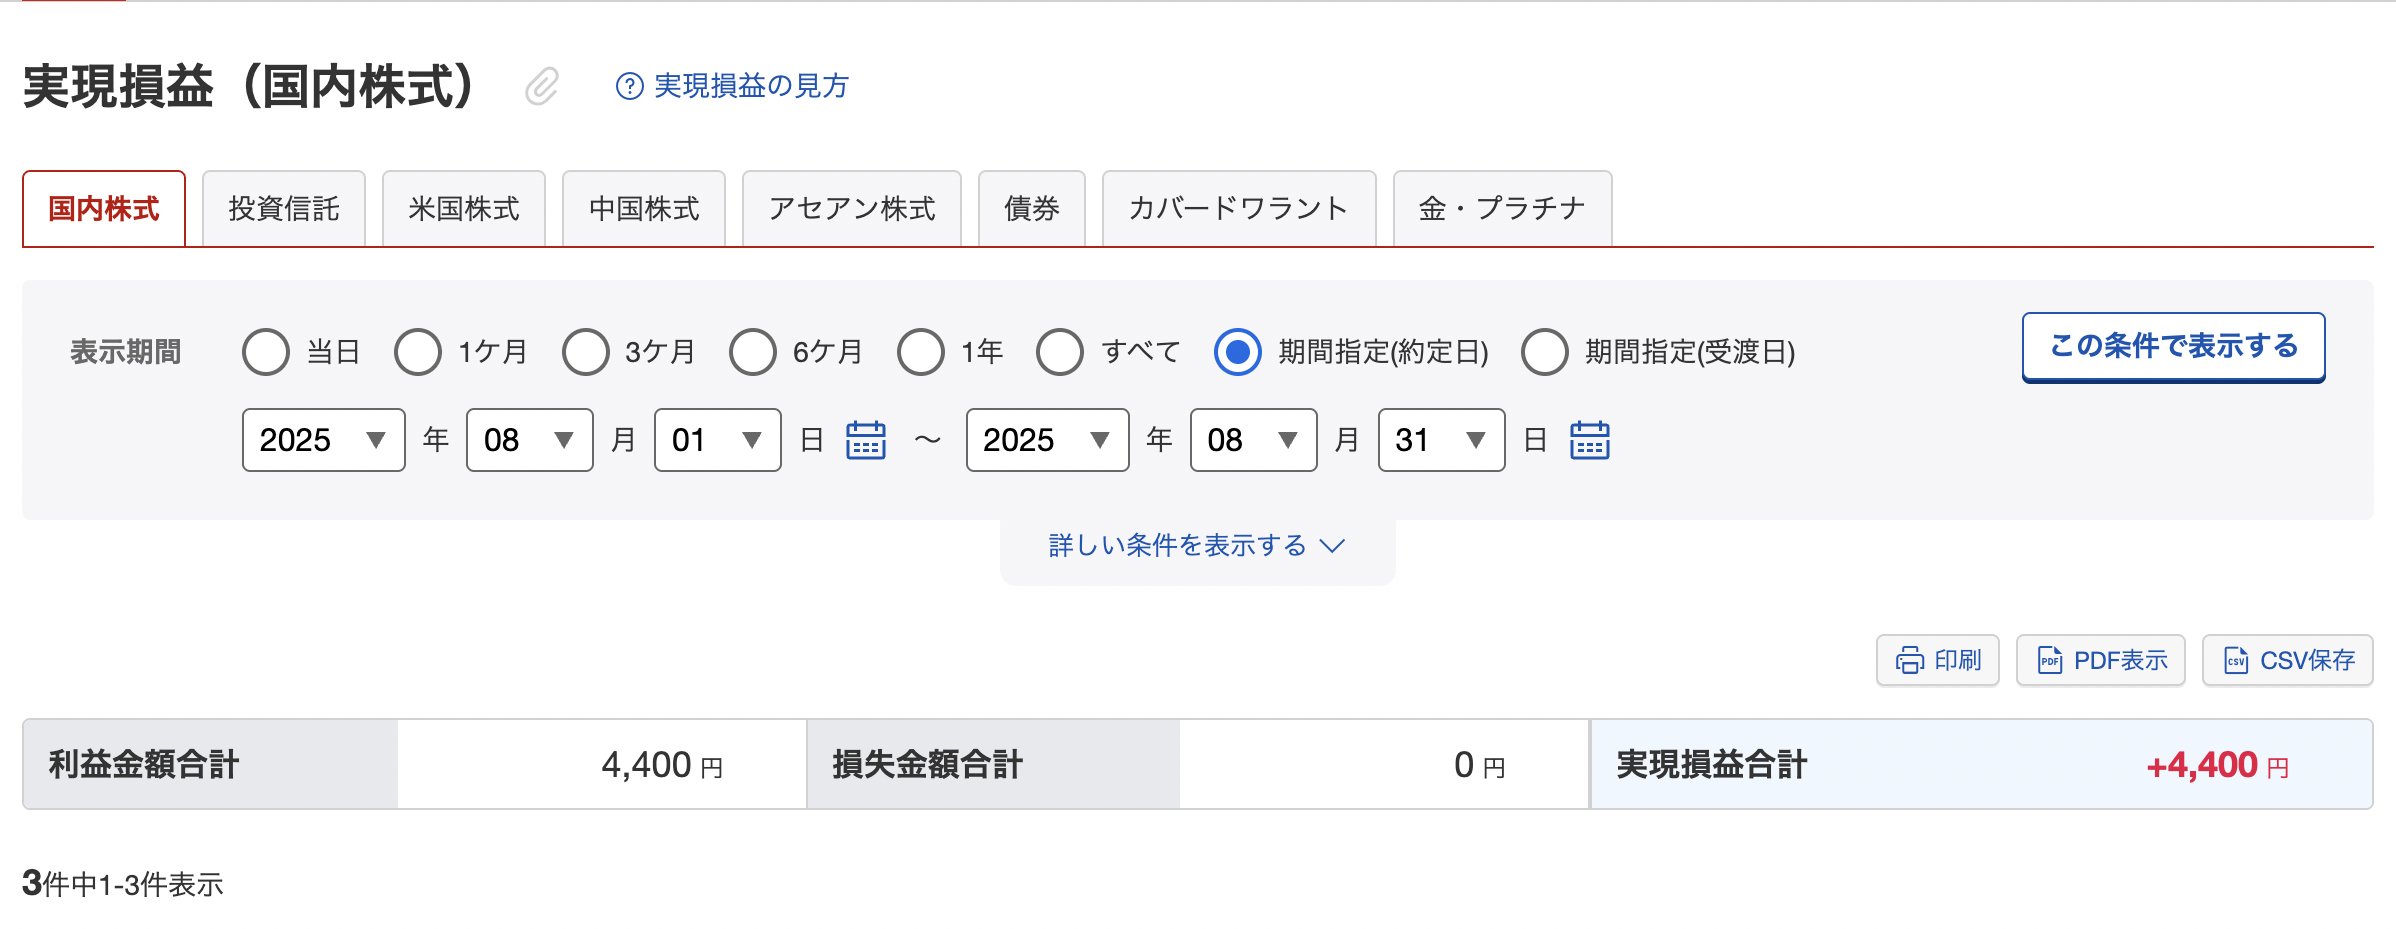Open the end month 08 dropdown
2396x929 pixels.
coord(1254,440)
